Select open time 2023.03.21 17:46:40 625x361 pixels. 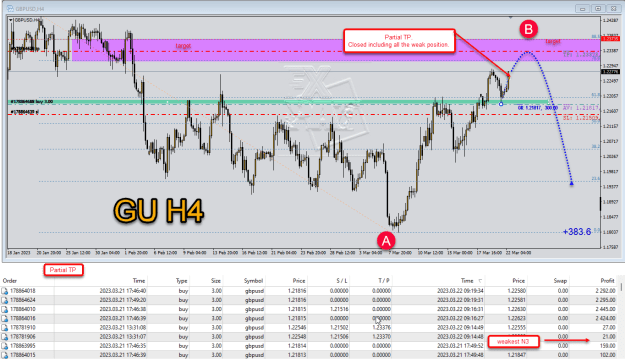pos(123,291)
